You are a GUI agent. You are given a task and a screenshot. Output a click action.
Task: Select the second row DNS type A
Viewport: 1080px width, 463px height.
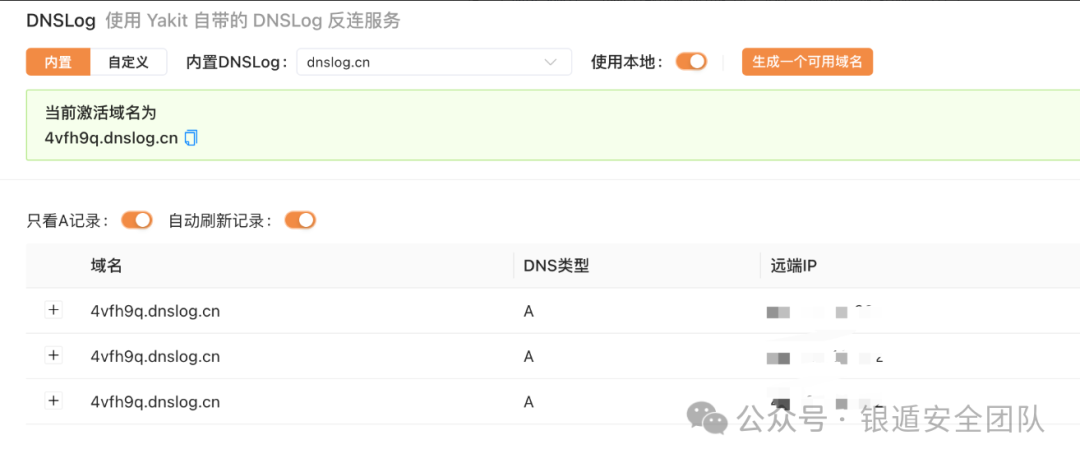tap(529, 356)
